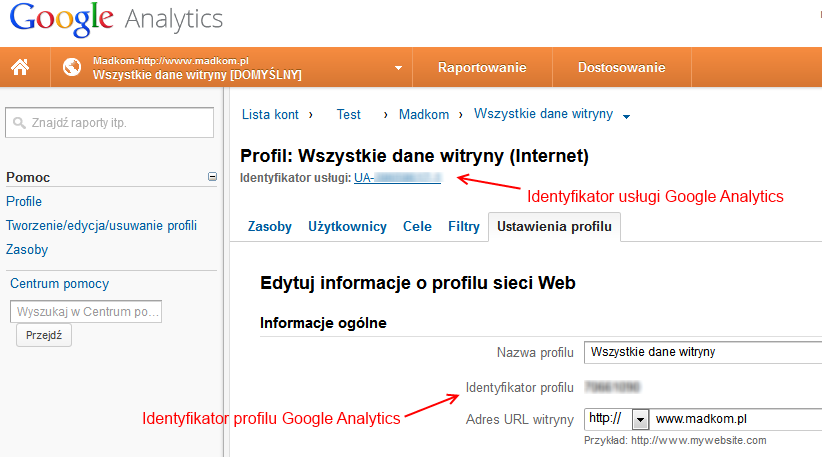Collapse the Pomoc section
The height and width of the screenshot is (457, 822).
pyautogui.click(x=212, y=177)
